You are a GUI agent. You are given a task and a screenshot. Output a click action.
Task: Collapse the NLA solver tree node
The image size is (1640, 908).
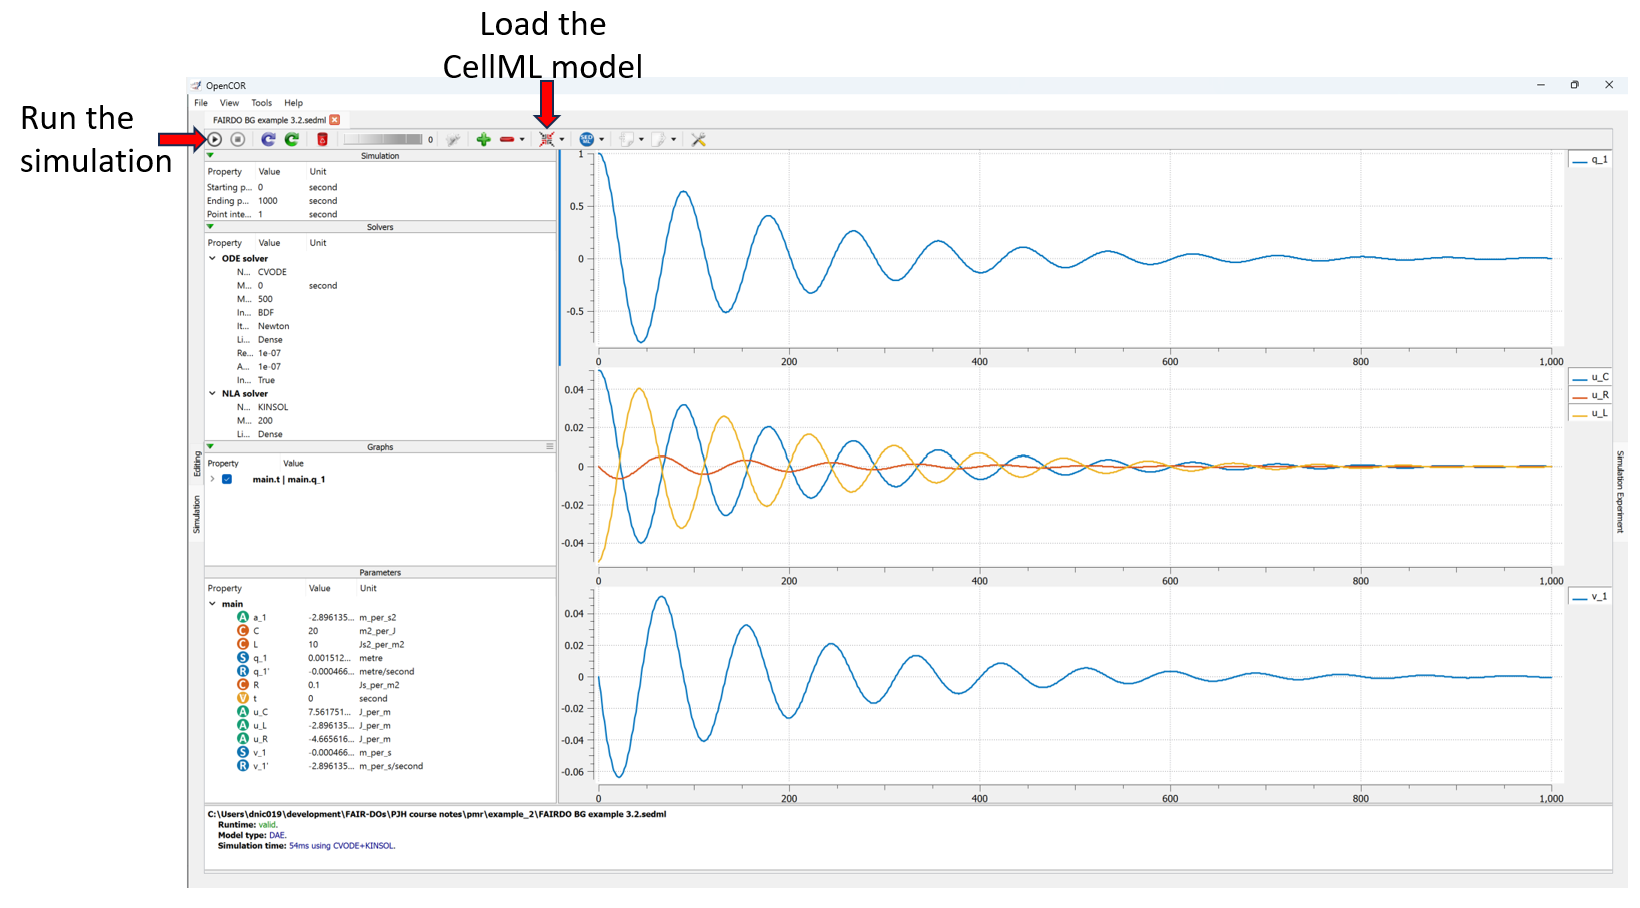pos(213,394)
